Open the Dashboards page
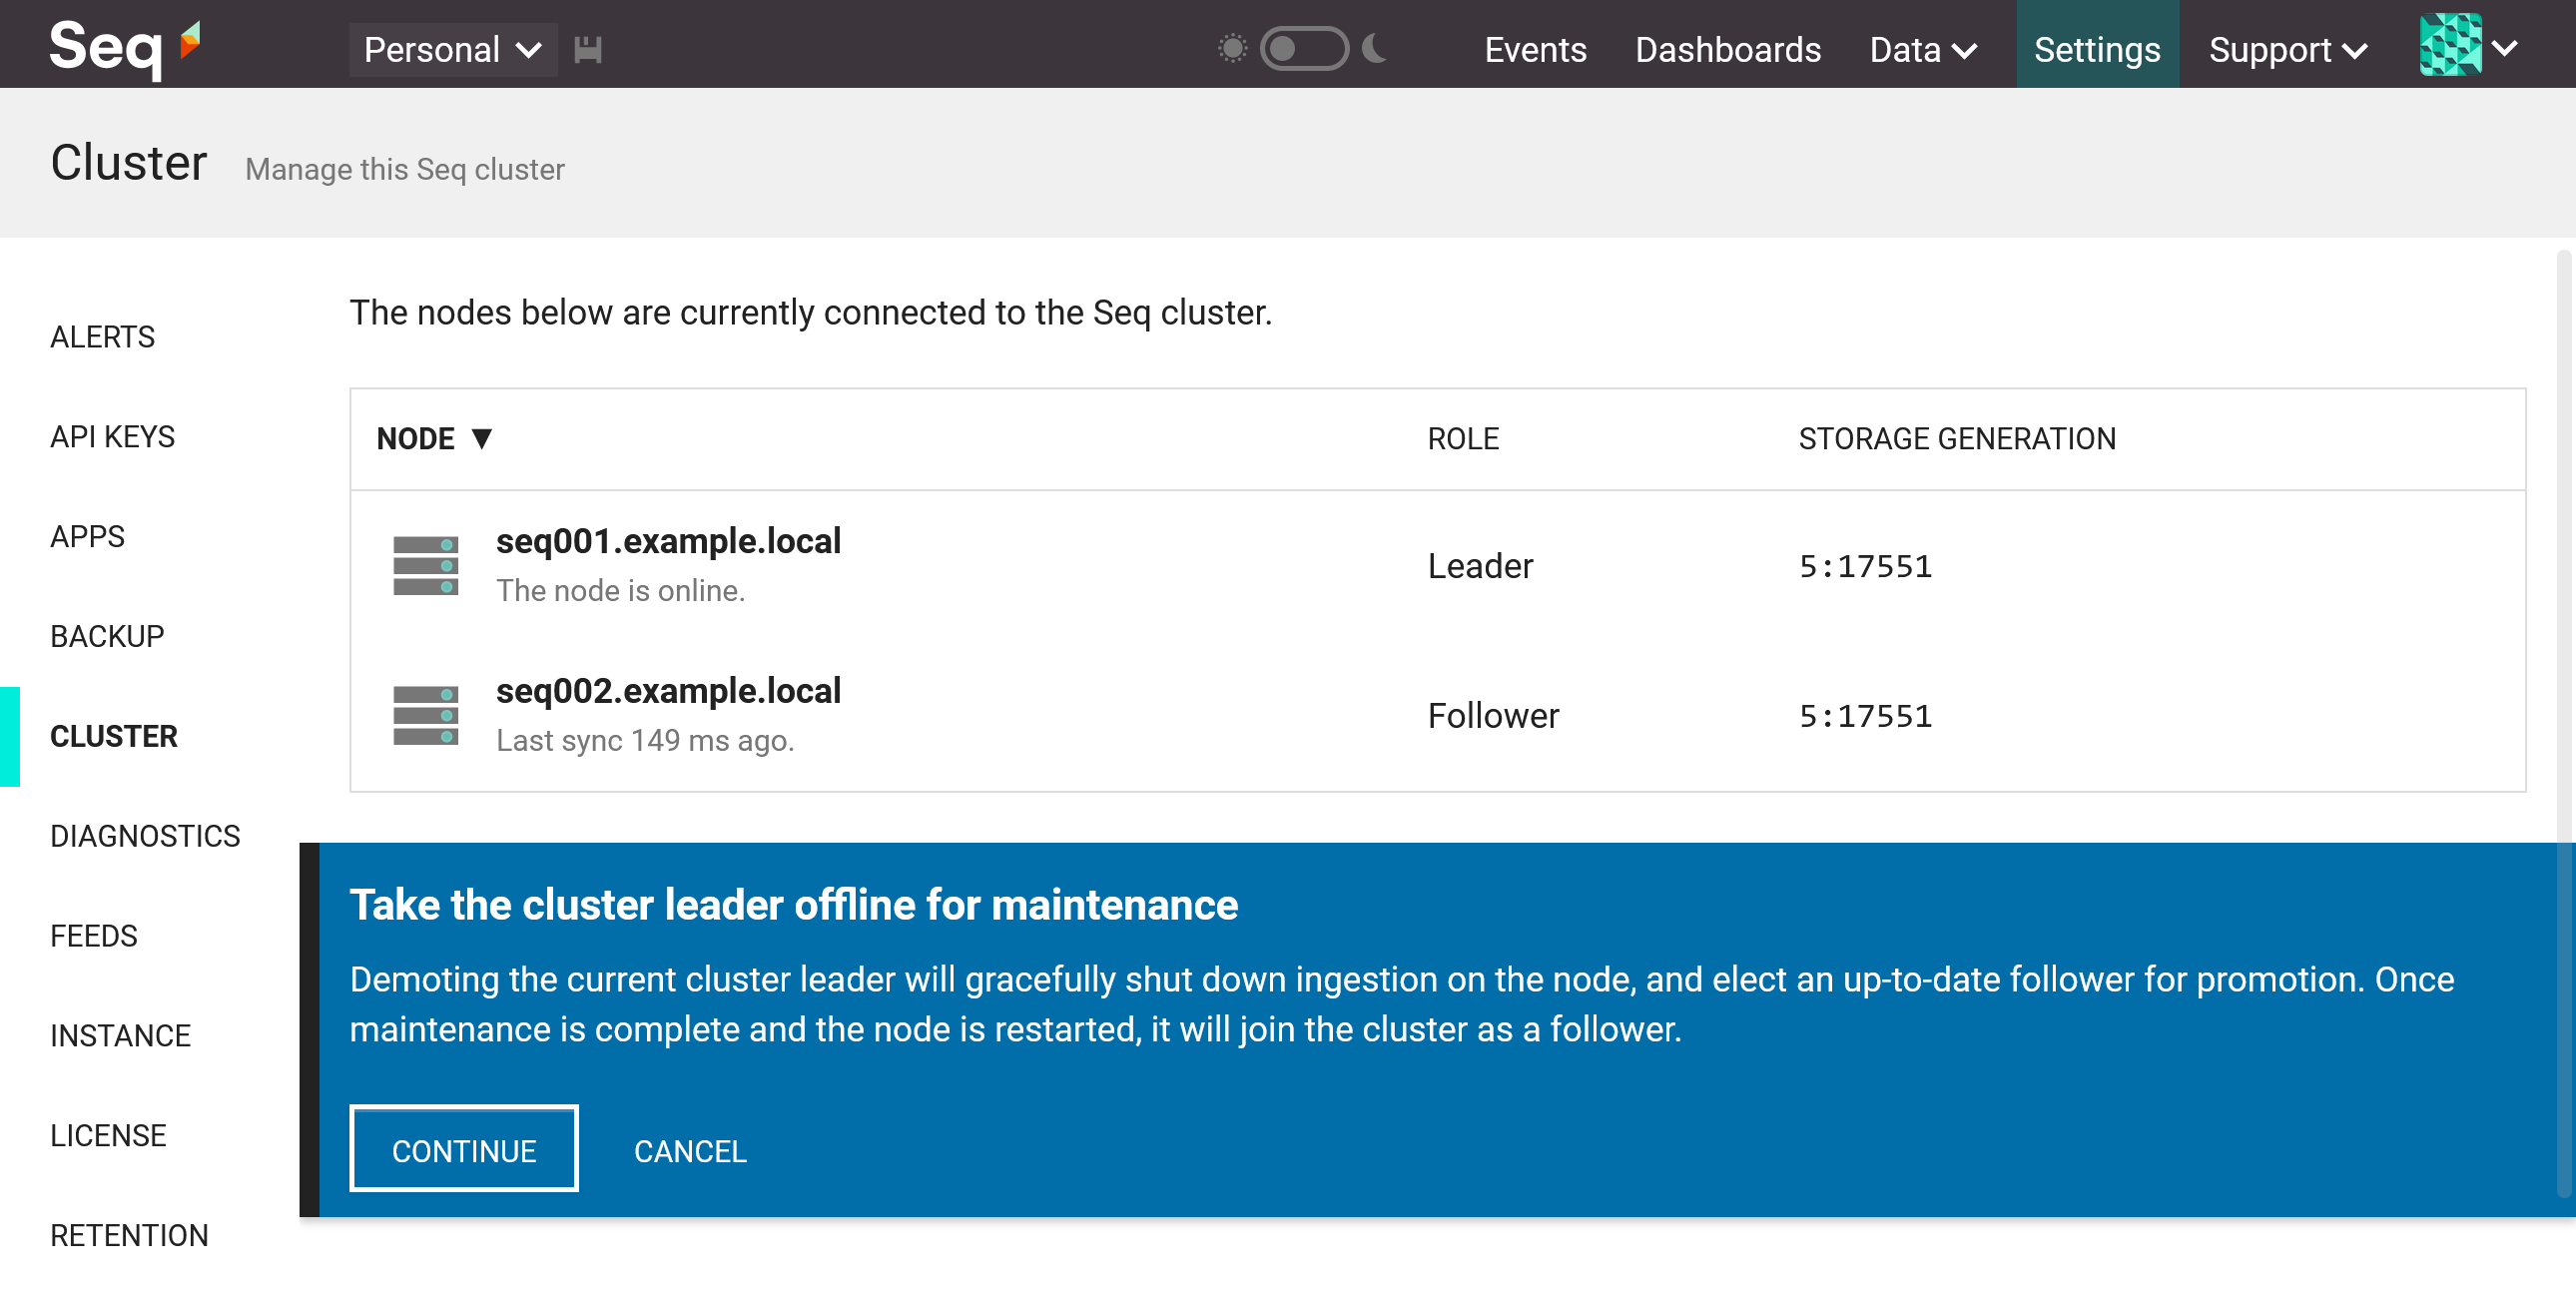Viewport: 2576px width, 1305px height. click(1727, 50)
